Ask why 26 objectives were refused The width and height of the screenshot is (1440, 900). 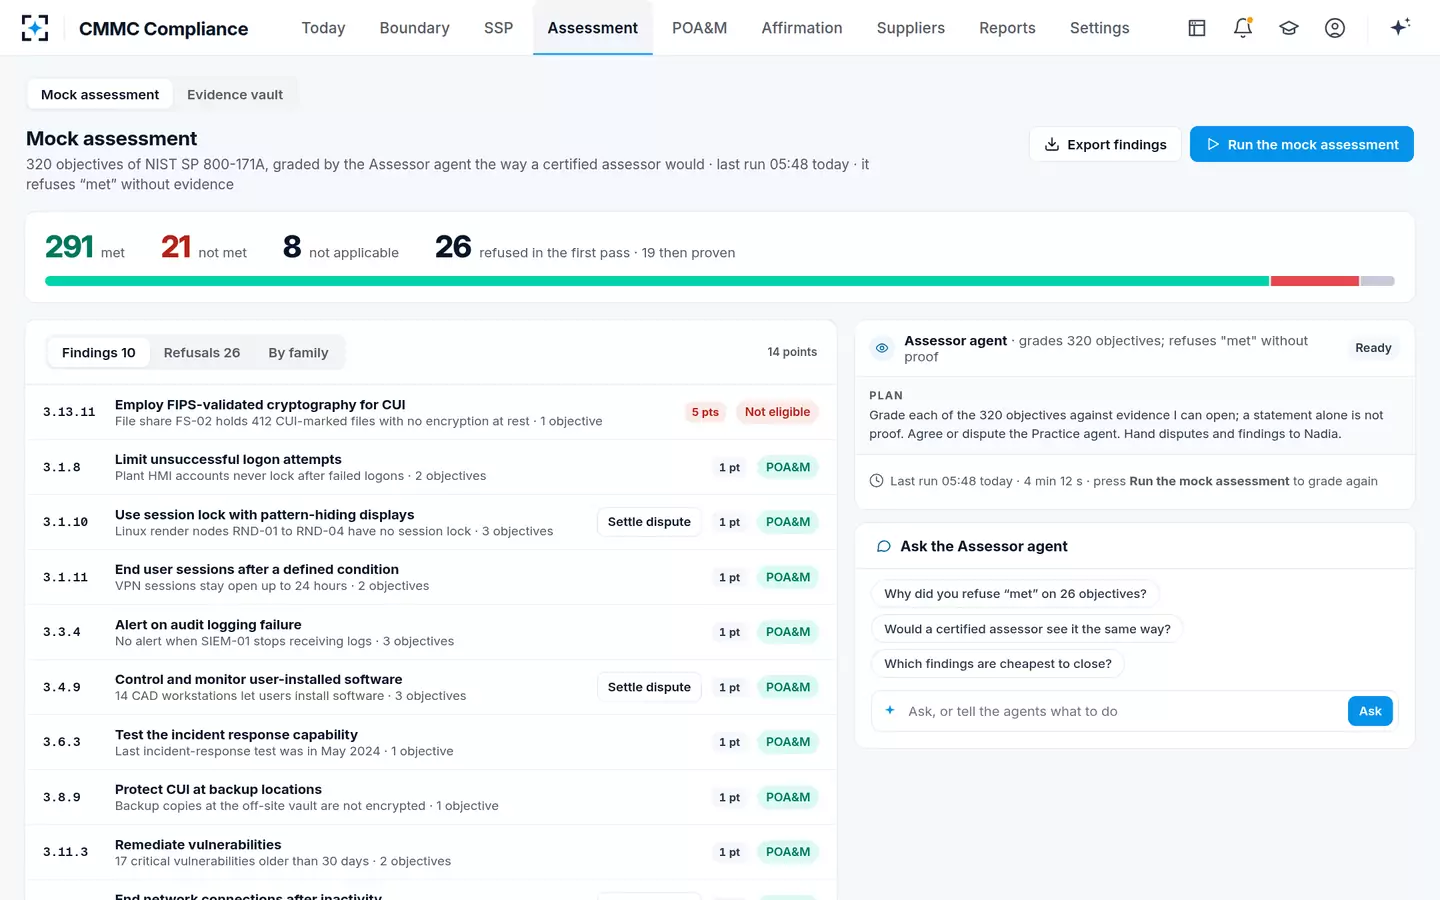coord(1015,594)
